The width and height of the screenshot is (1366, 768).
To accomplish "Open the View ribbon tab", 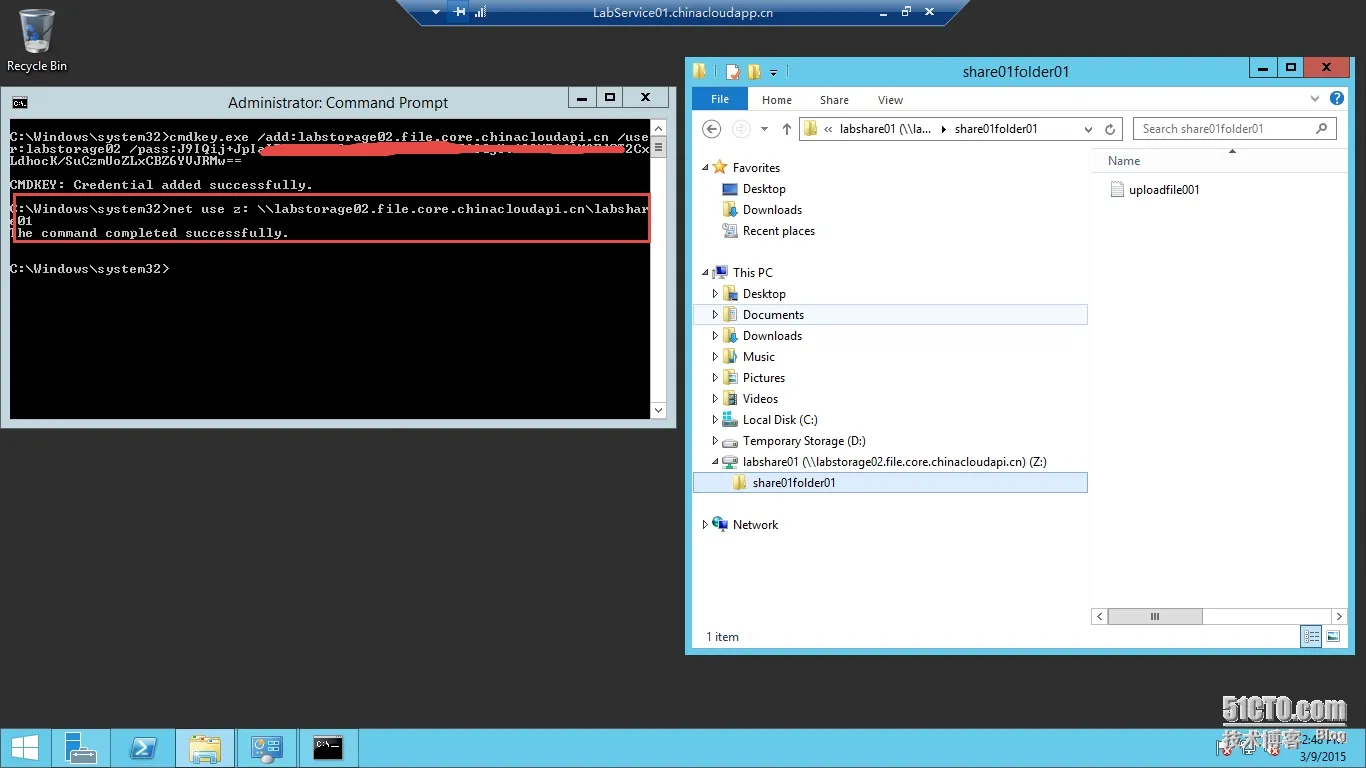I will [x=890, y=100].
